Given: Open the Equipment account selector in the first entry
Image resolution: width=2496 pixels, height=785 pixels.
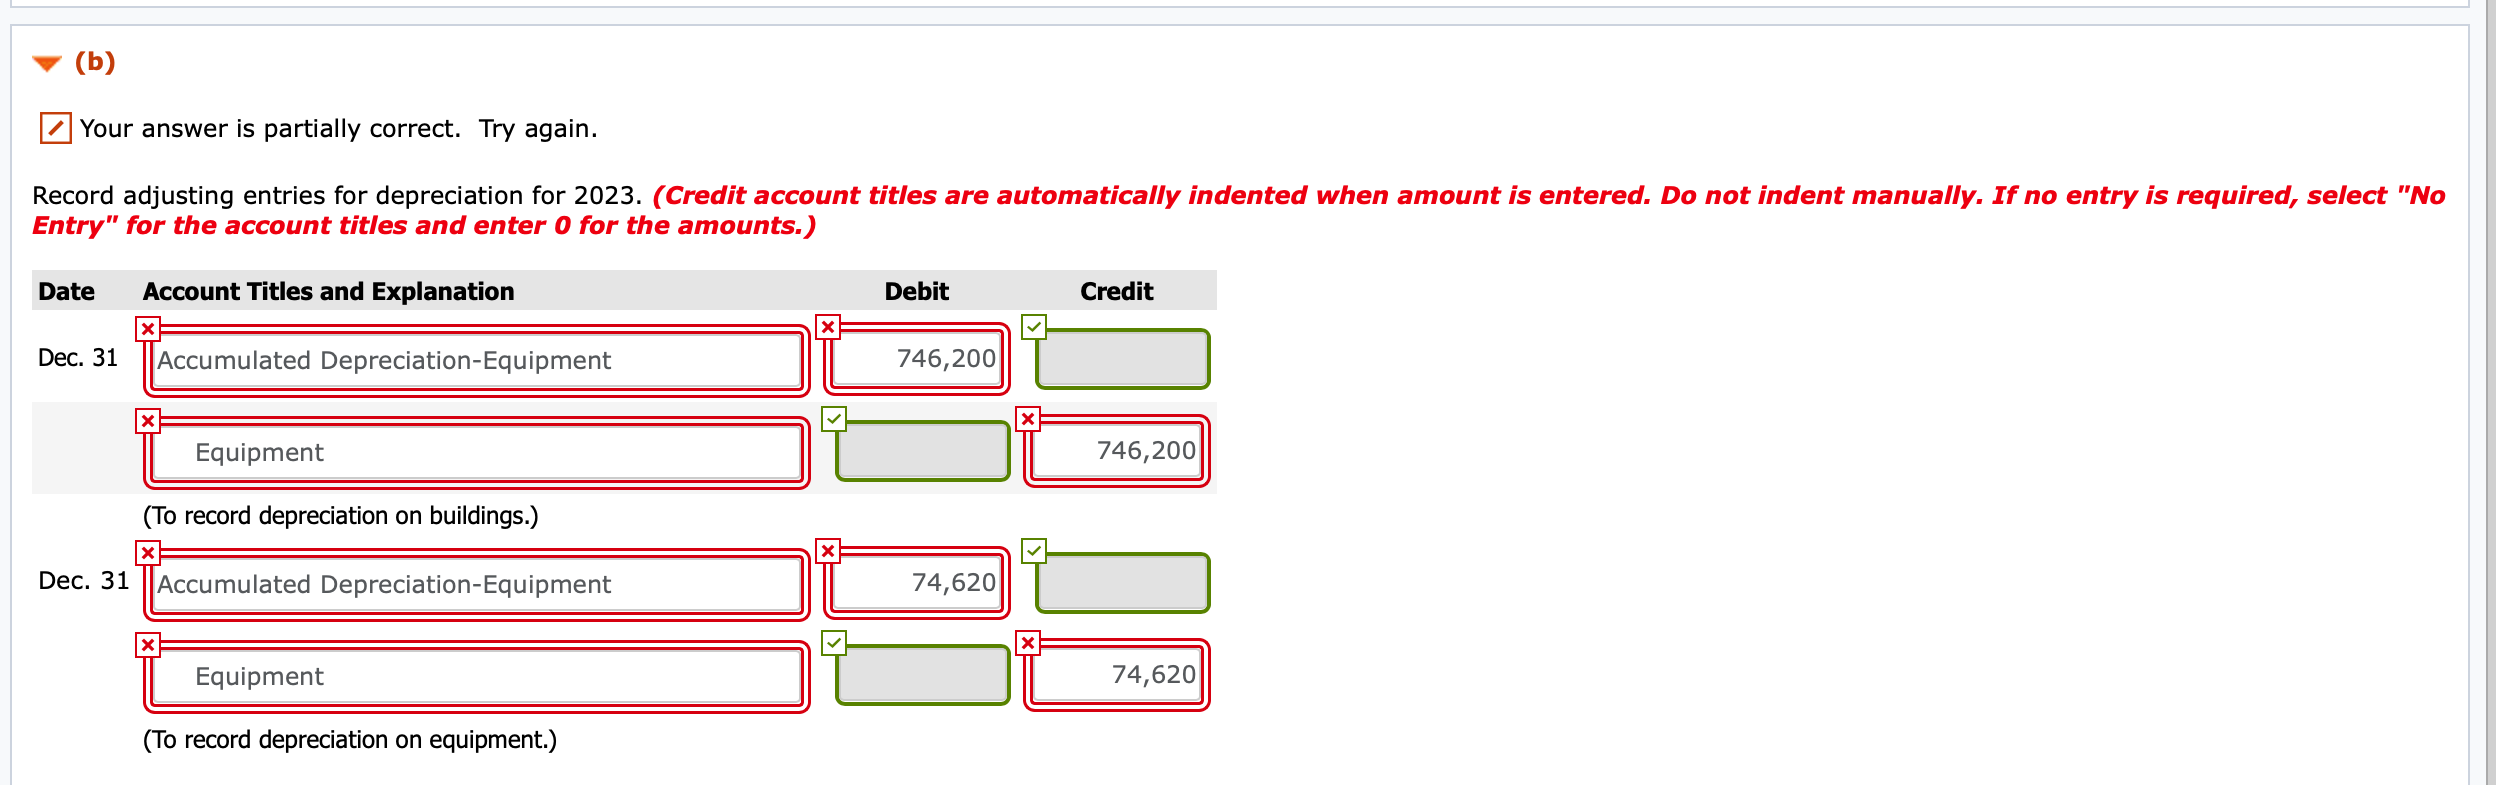Looking at the screenshot, I should tap(478, 452).
